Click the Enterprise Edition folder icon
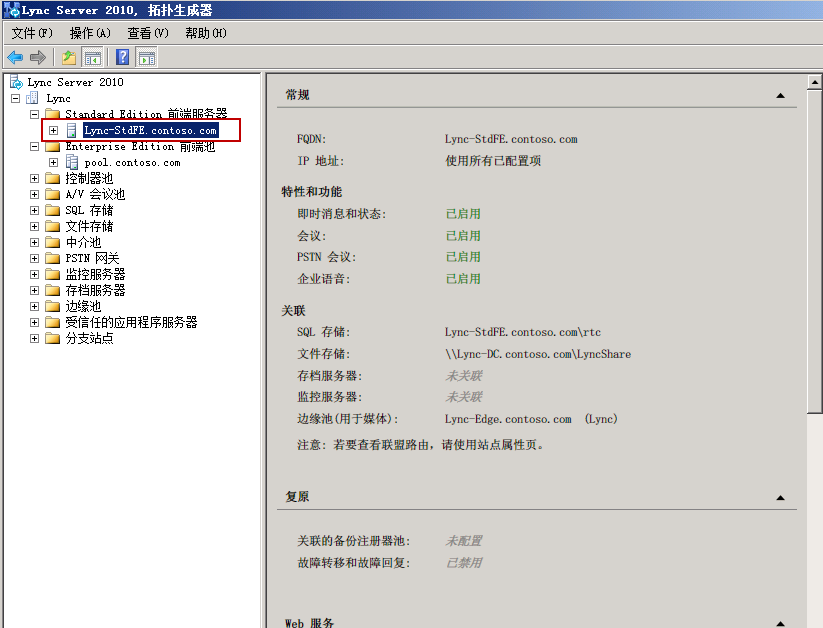823x628 pixels. (52, 146)
